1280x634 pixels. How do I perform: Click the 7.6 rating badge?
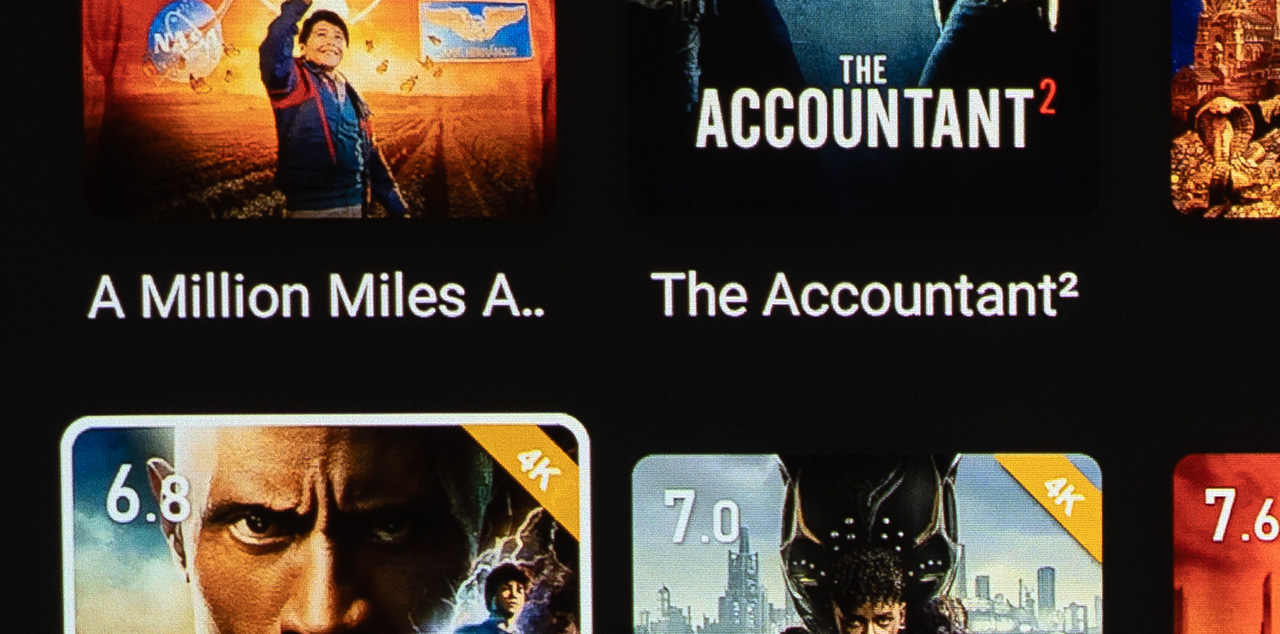click(1240, 514)
